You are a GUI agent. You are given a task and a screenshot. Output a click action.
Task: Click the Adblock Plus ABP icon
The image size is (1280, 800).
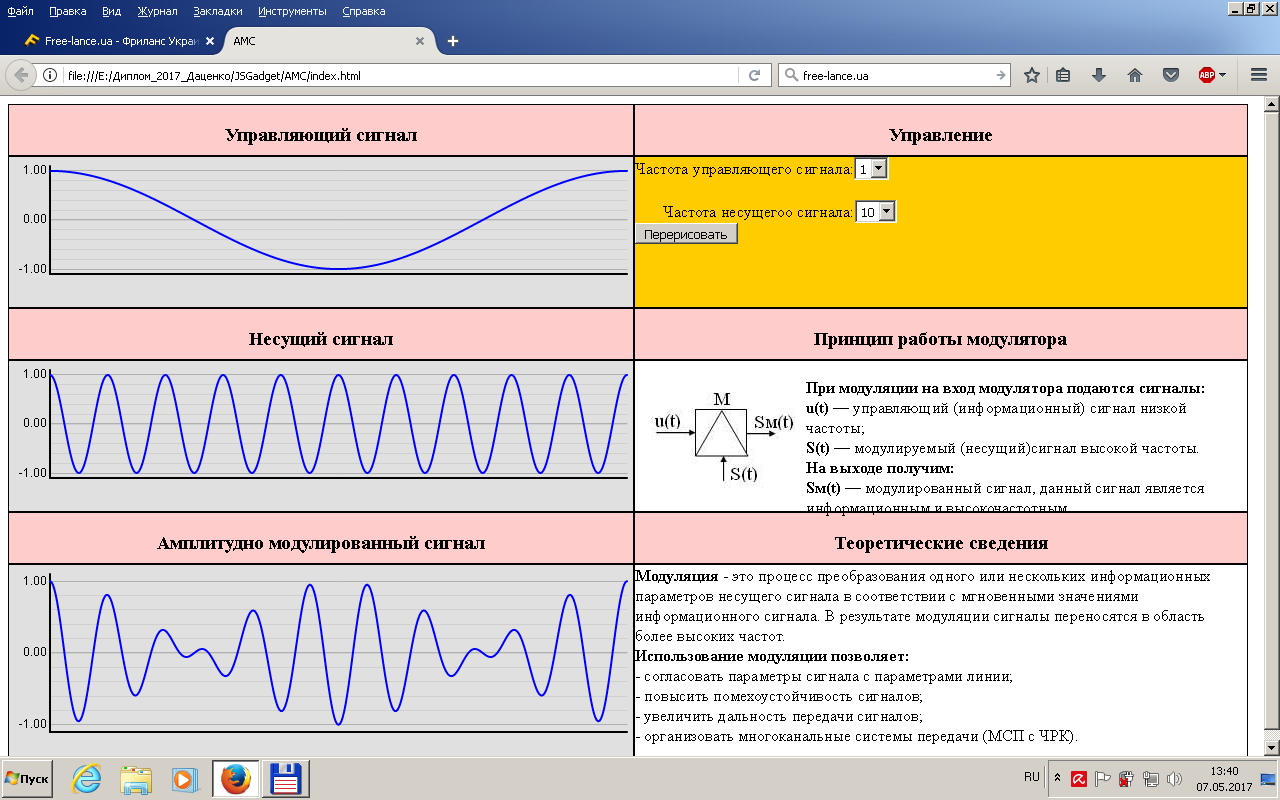[1207, 75]
